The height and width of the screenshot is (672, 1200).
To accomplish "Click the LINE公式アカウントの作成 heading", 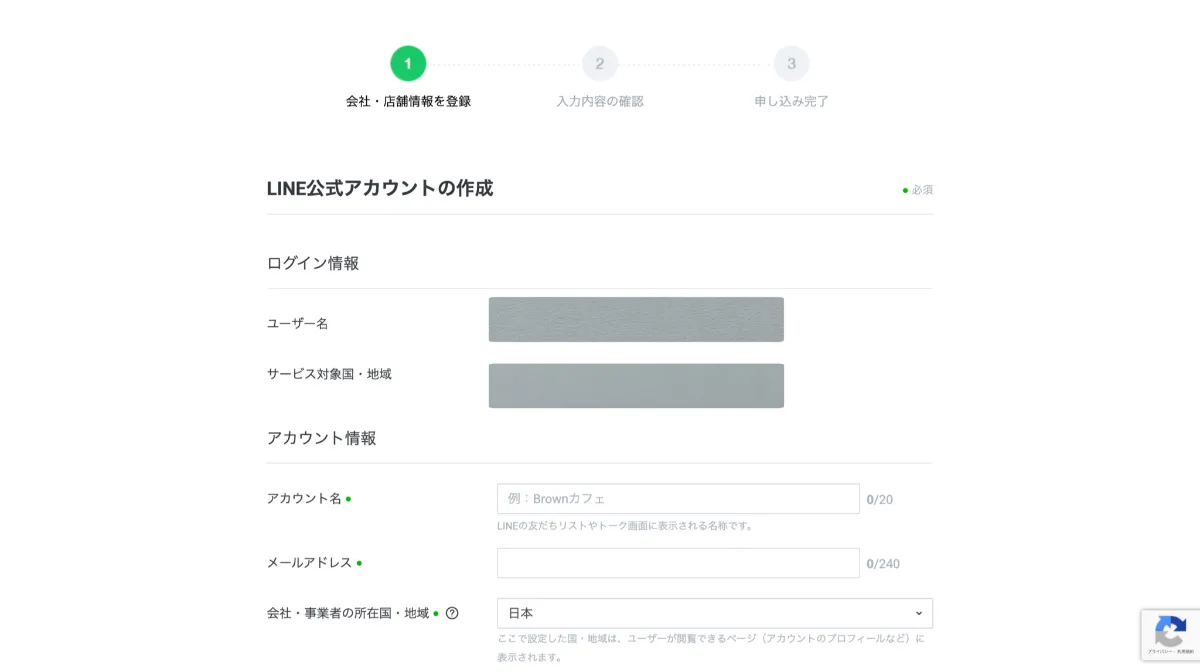I will [x=380, y=188].
